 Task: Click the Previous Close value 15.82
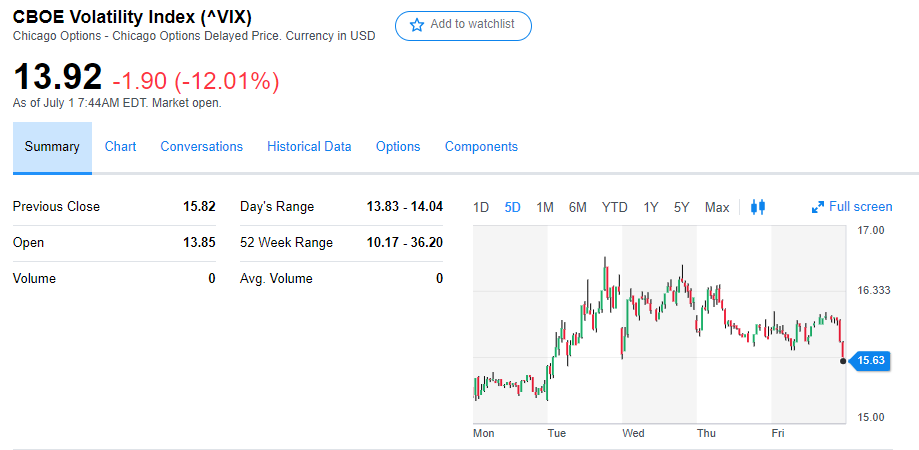pyautogui.click(x=199, y=207)
